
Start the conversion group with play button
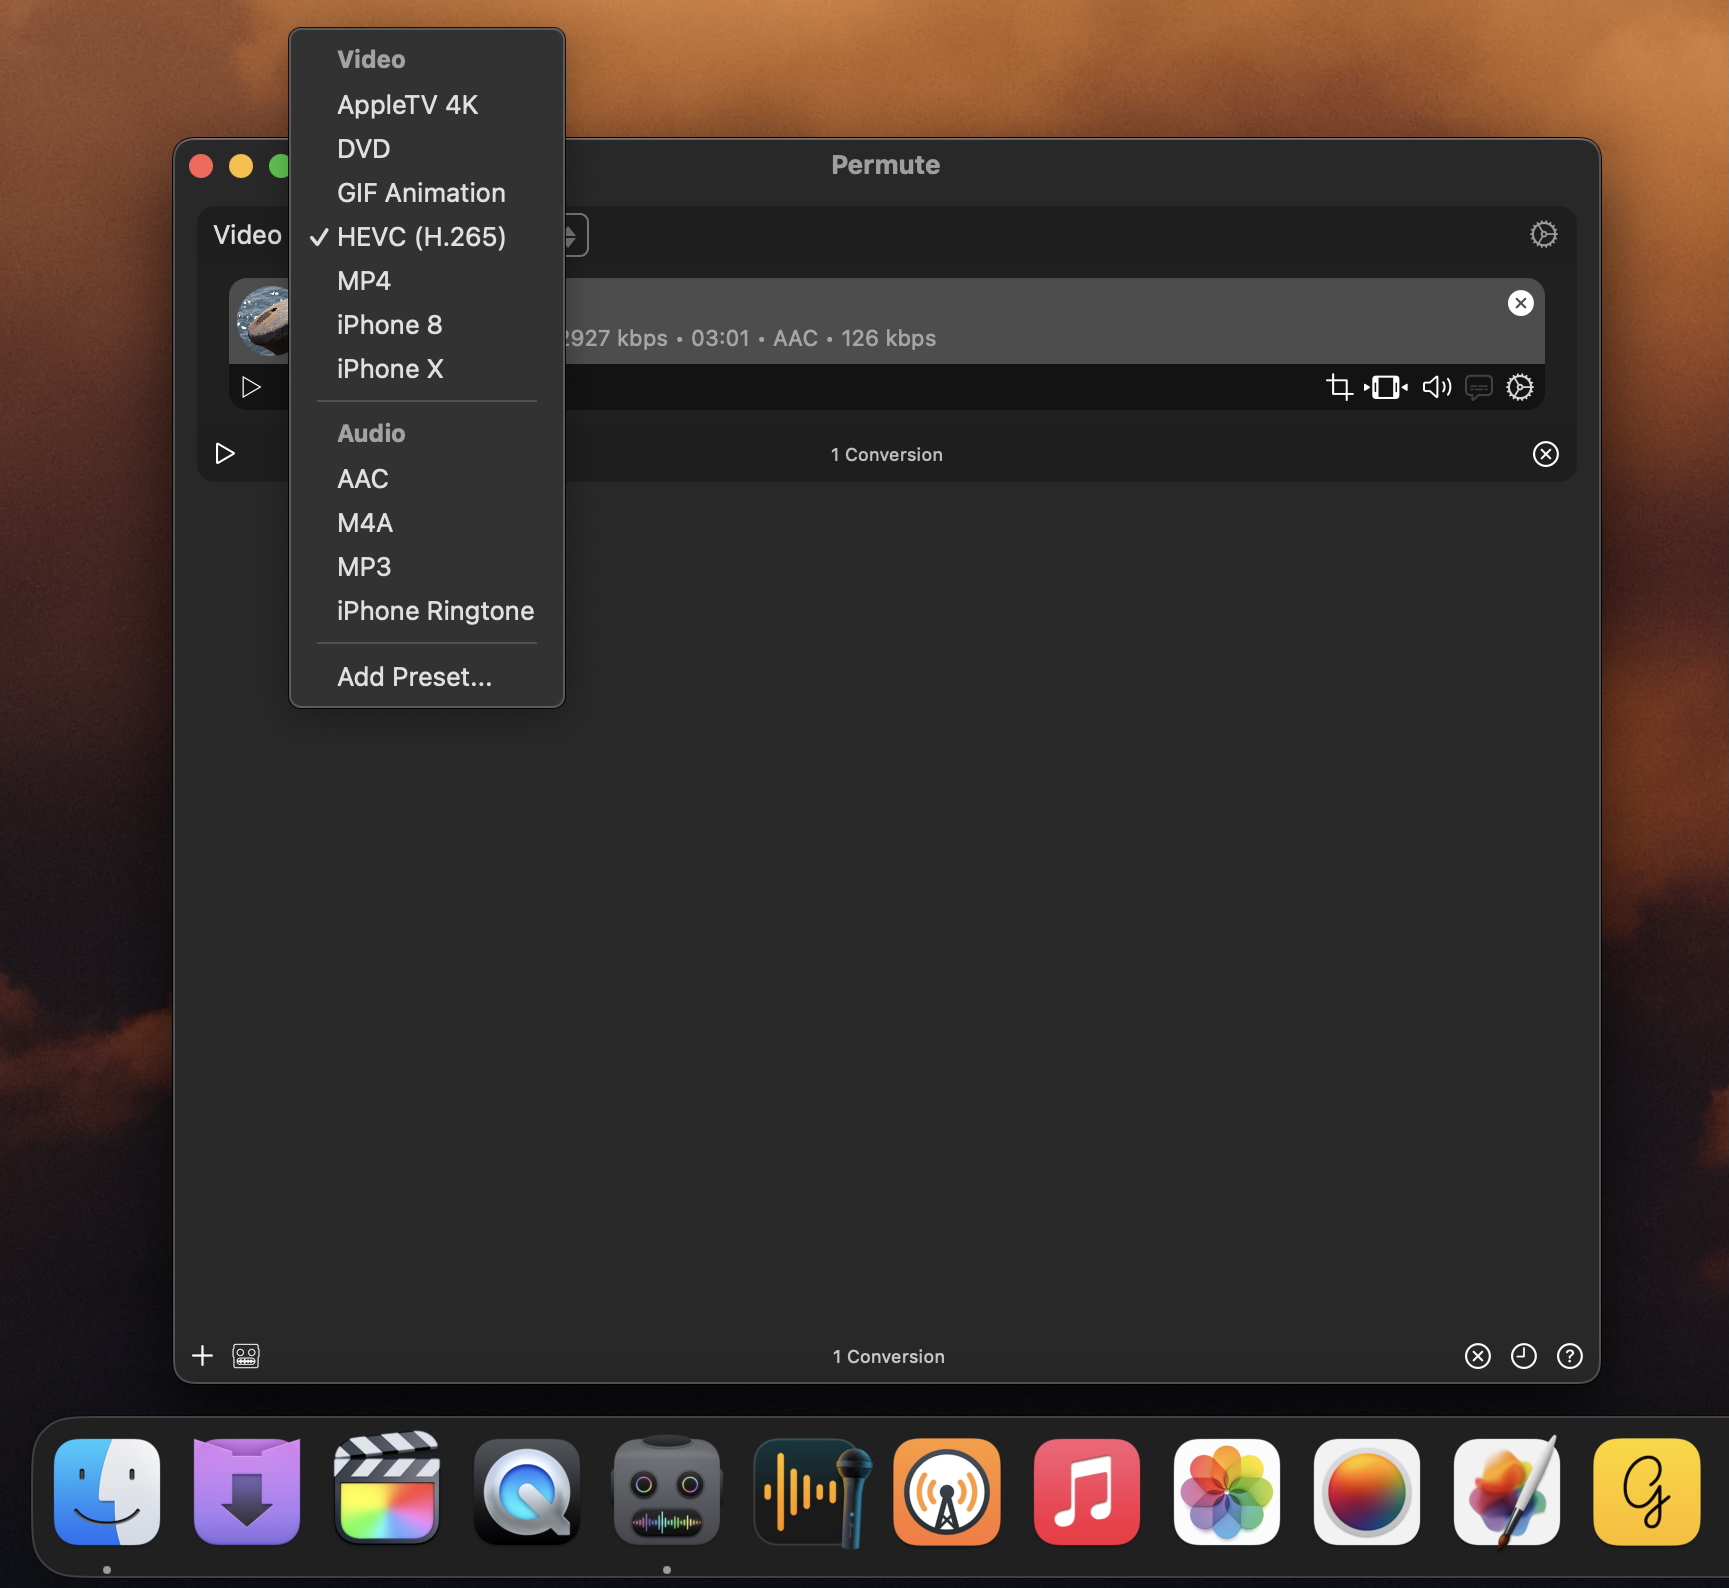[x=225, y=454]
